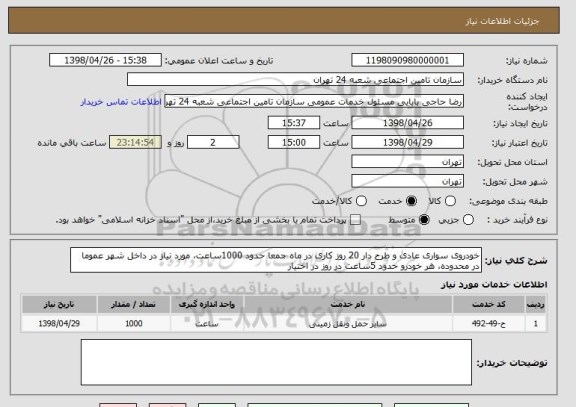Image resolution: width=576 pixels, height=407 pixels.
Task: Click the buyer organization name field
Action: point(295,79)
